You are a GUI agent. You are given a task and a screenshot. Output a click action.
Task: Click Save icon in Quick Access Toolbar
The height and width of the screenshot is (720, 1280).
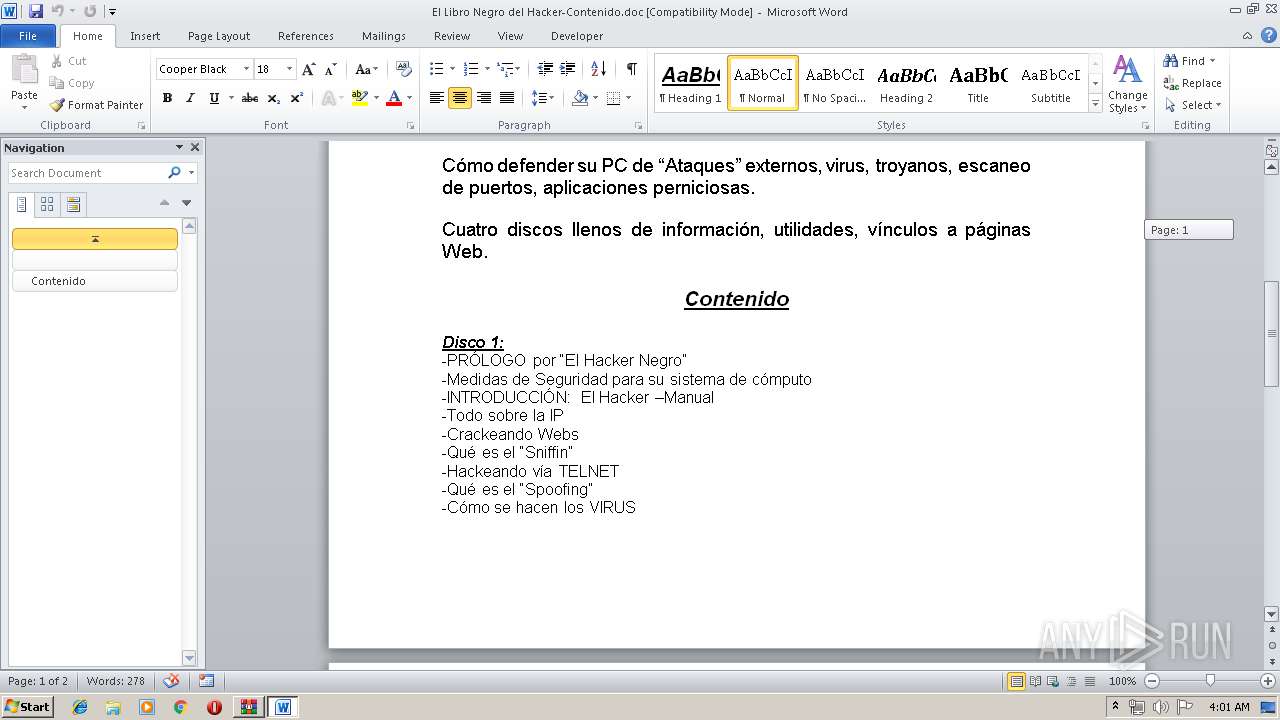click(x=36, y=11)
